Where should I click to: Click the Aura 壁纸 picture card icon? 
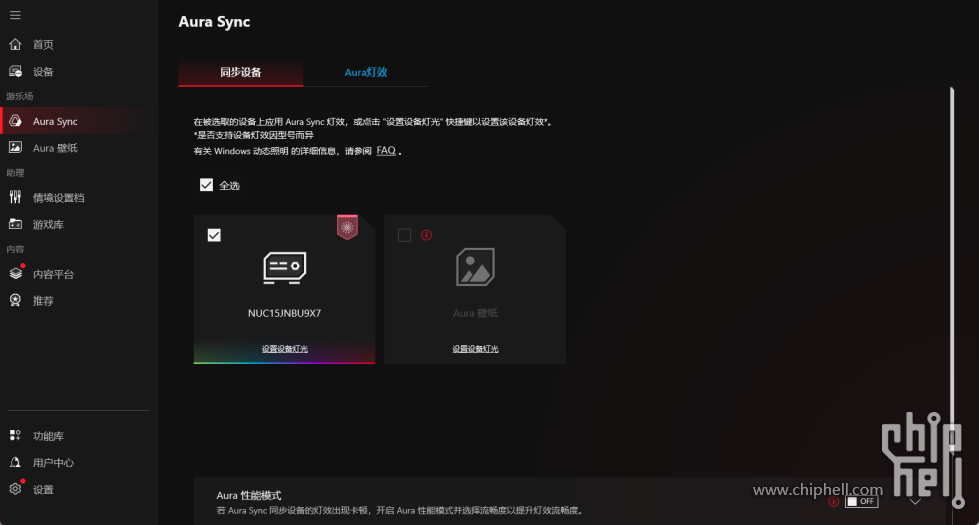[475, 267]
